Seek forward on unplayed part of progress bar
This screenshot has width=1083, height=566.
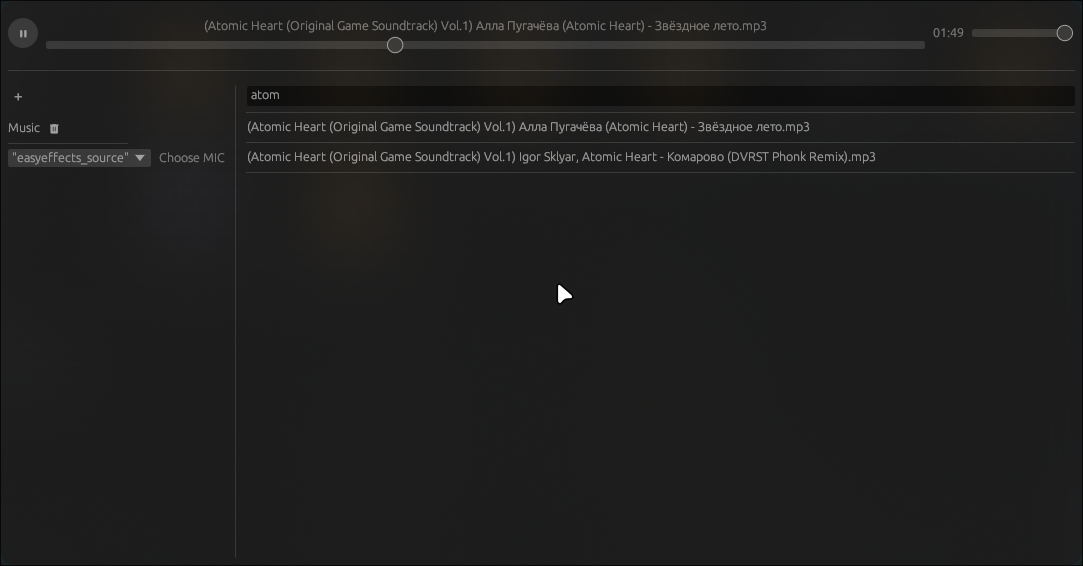[x=660, y=45]
